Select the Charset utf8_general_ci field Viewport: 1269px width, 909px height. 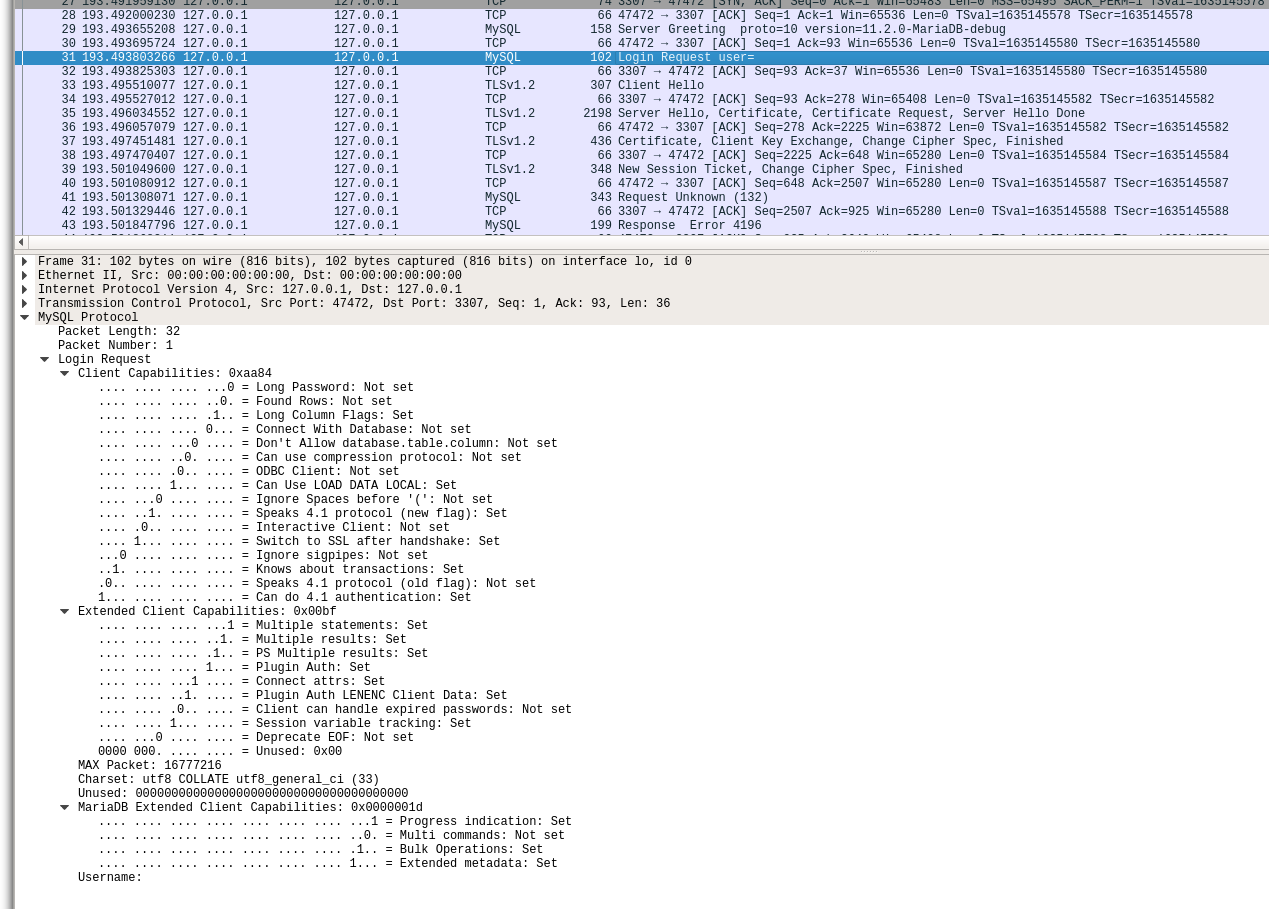click(228, 780)
